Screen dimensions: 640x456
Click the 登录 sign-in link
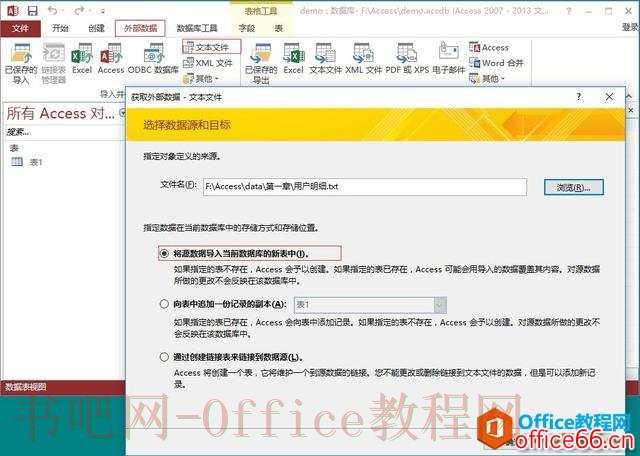(x=631, y=27)
